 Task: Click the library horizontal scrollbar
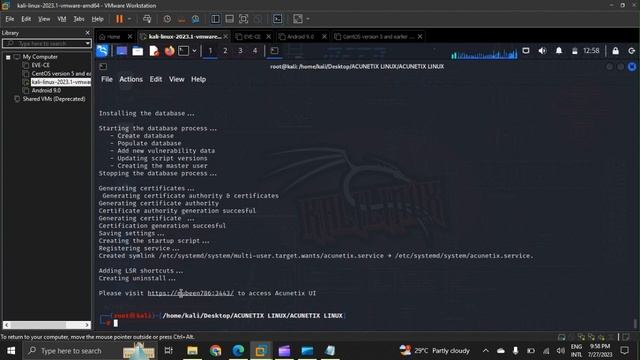coord(47,325)
